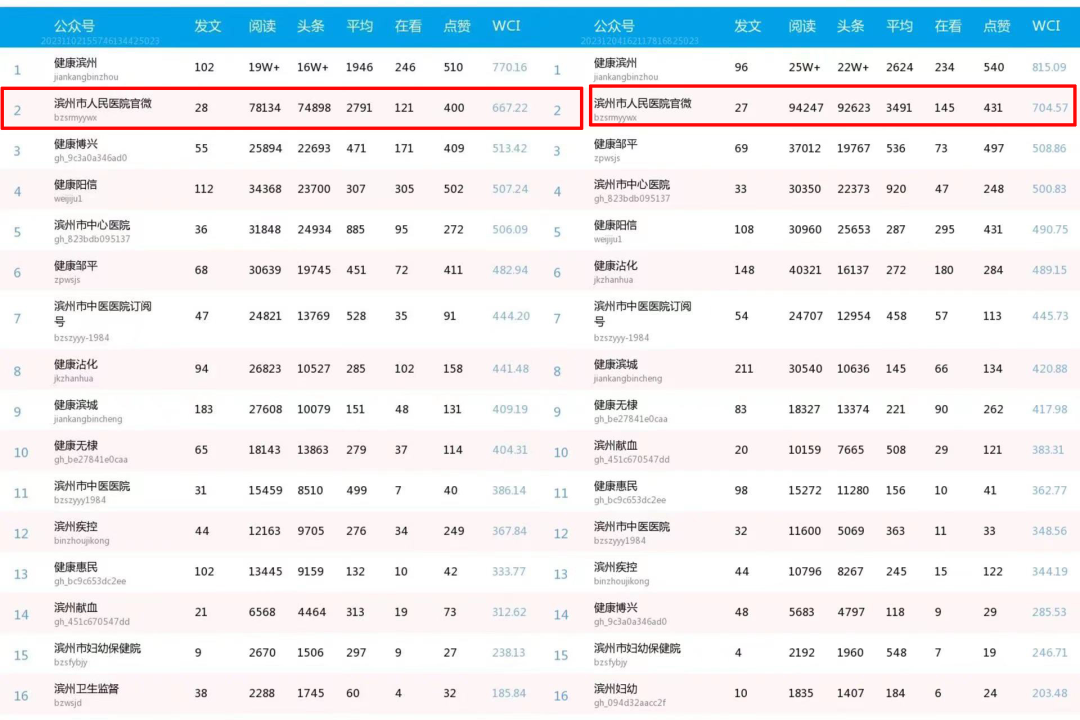The height and width of the screenshot is (720, 1080).
Task: Select the 头条 value 92623
Action: [x=851, y=108]
